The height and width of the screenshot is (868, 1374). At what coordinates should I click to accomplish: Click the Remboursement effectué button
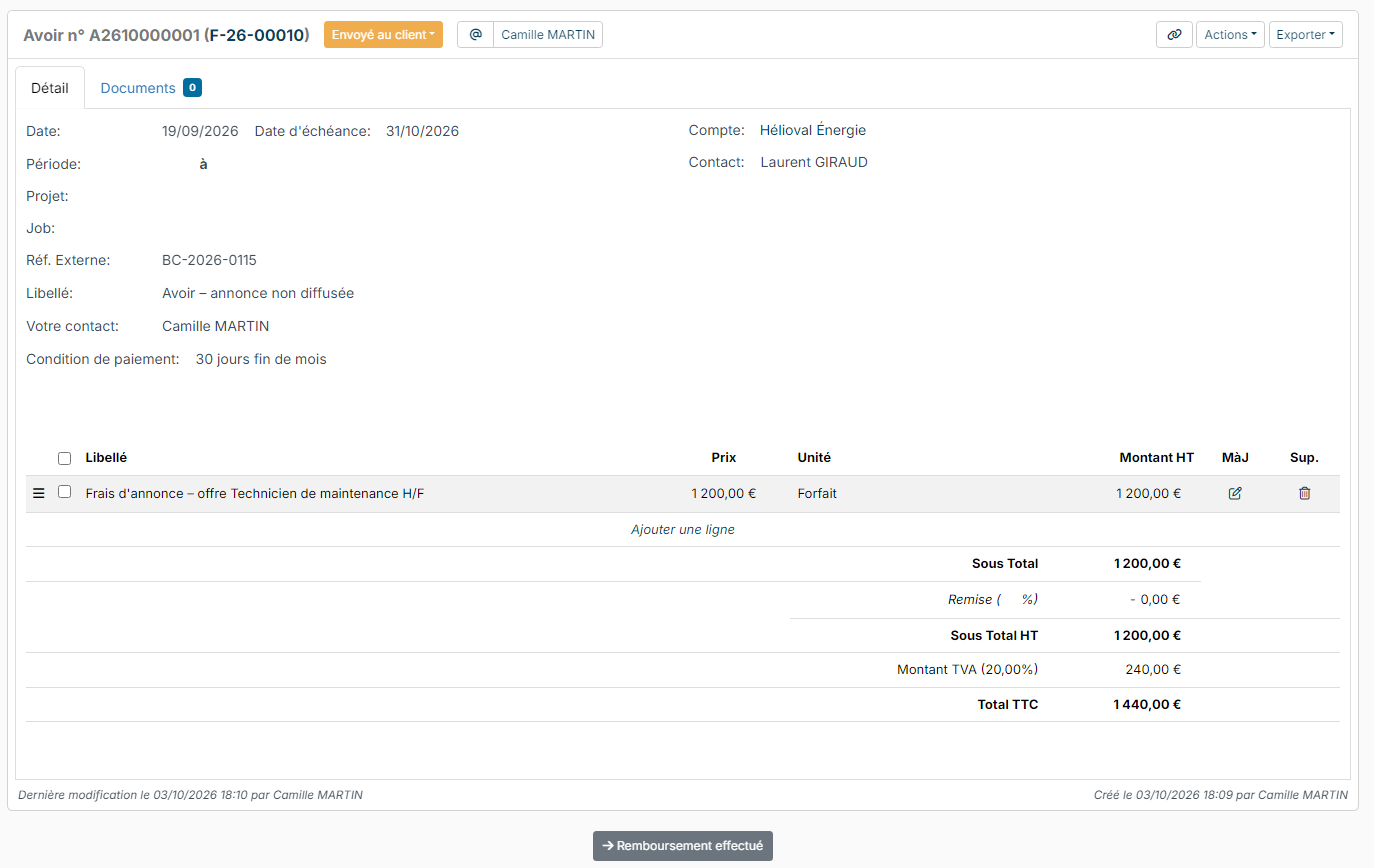click(x=683, y=846)
